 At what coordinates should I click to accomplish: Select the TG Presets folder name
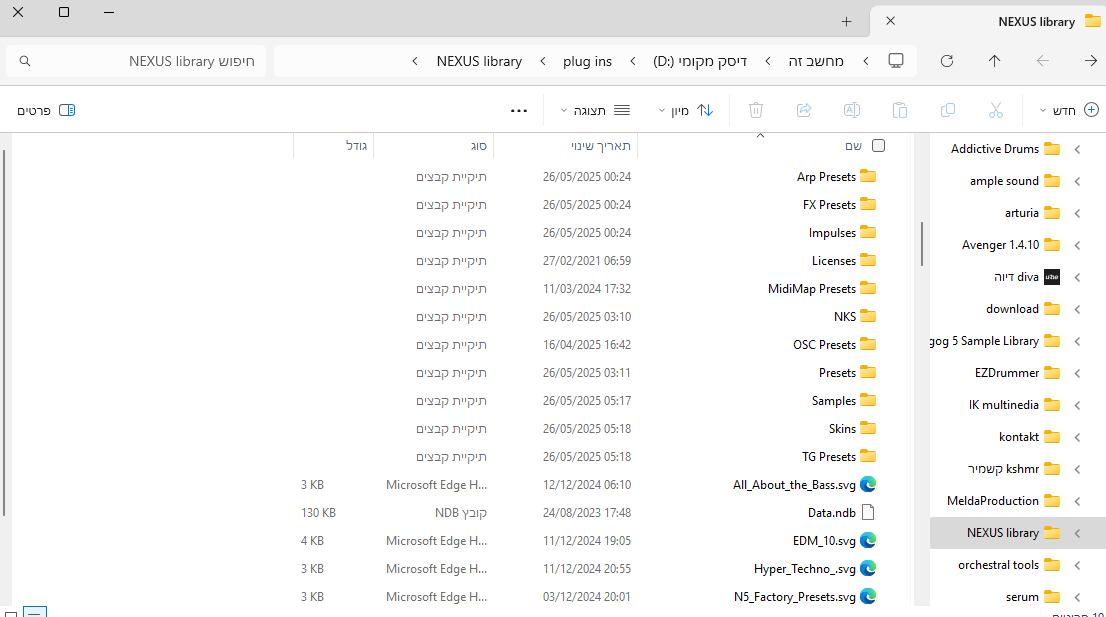[829, 457]
